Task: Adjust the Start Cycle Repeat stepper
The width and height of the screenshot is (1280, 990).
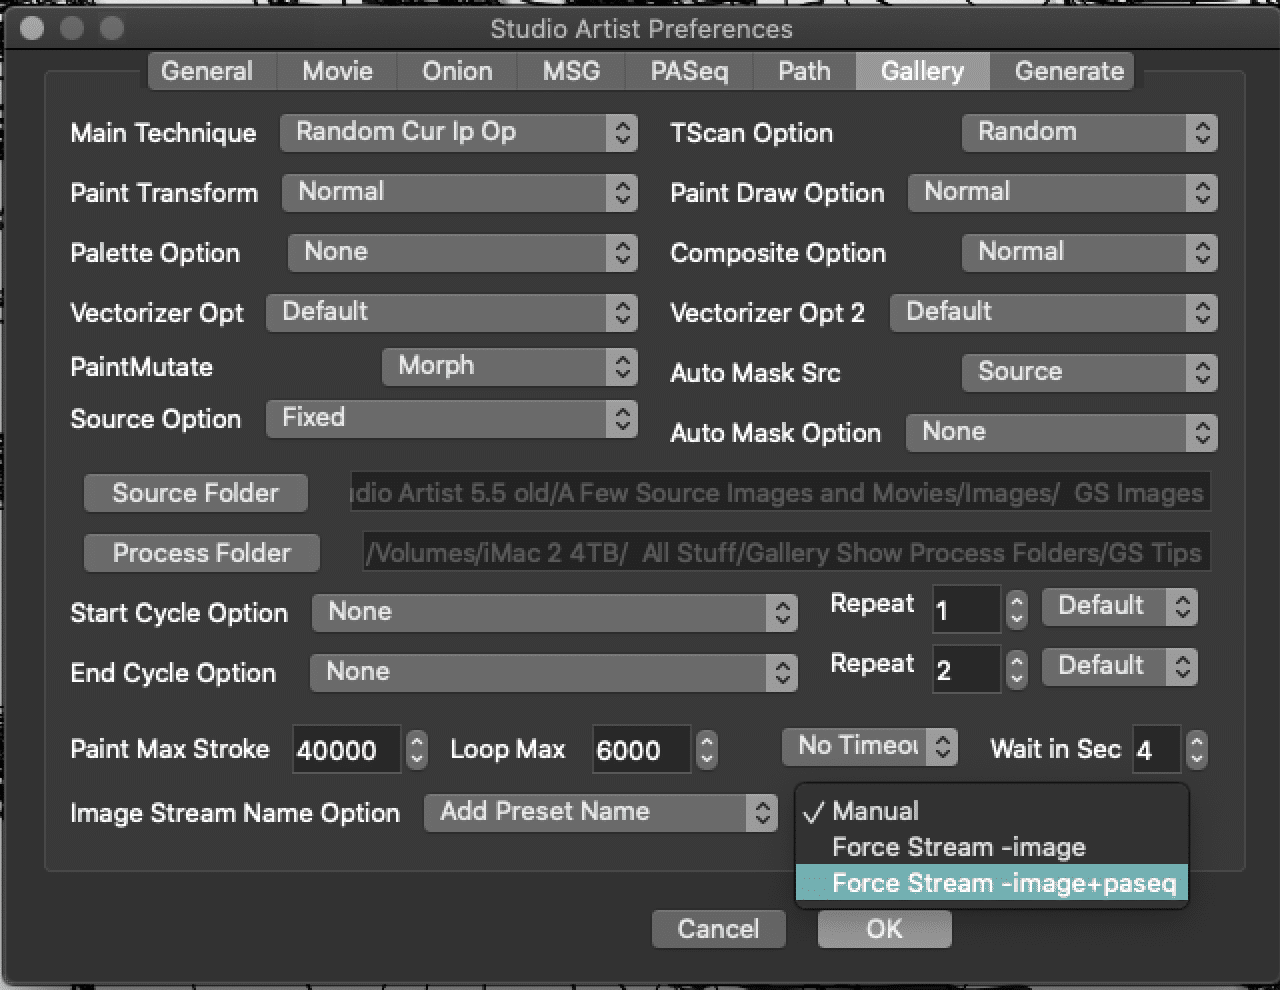Action: 1016,610
